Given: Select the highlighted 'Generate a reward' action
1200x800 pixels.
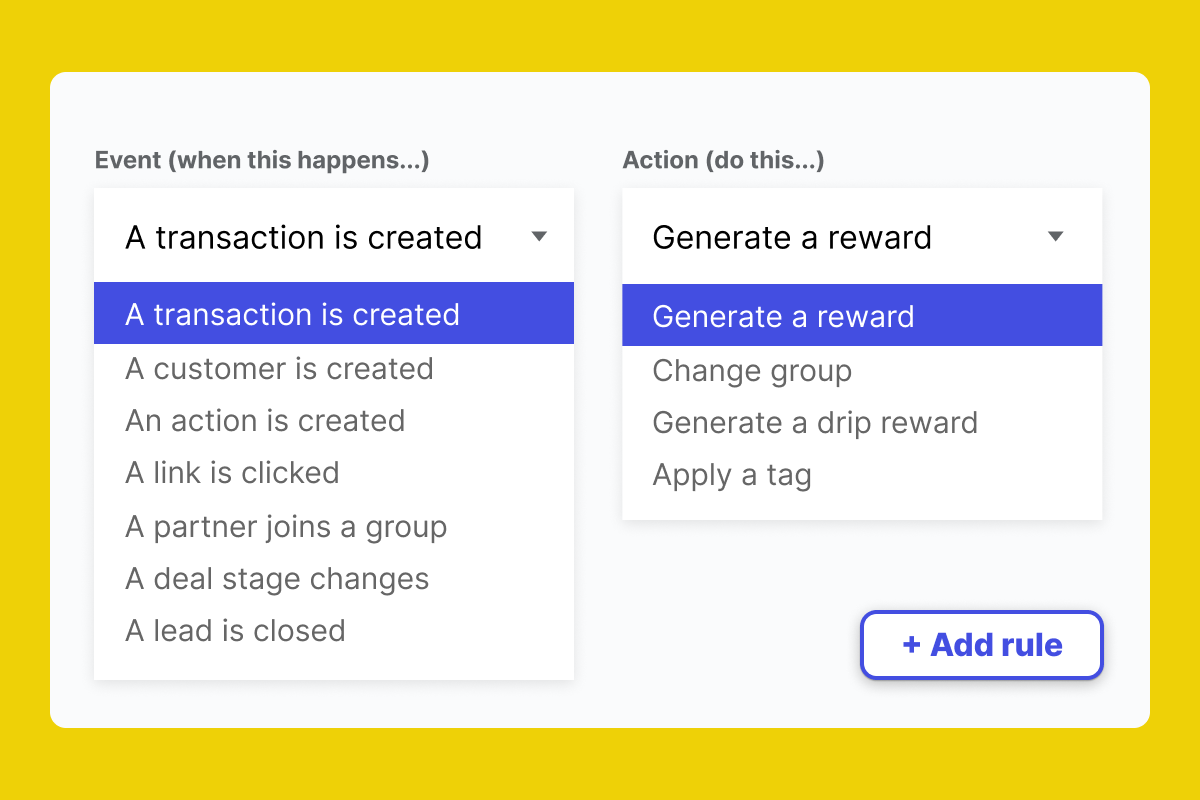Looking at the screenshot, I should tap(783, 315).
